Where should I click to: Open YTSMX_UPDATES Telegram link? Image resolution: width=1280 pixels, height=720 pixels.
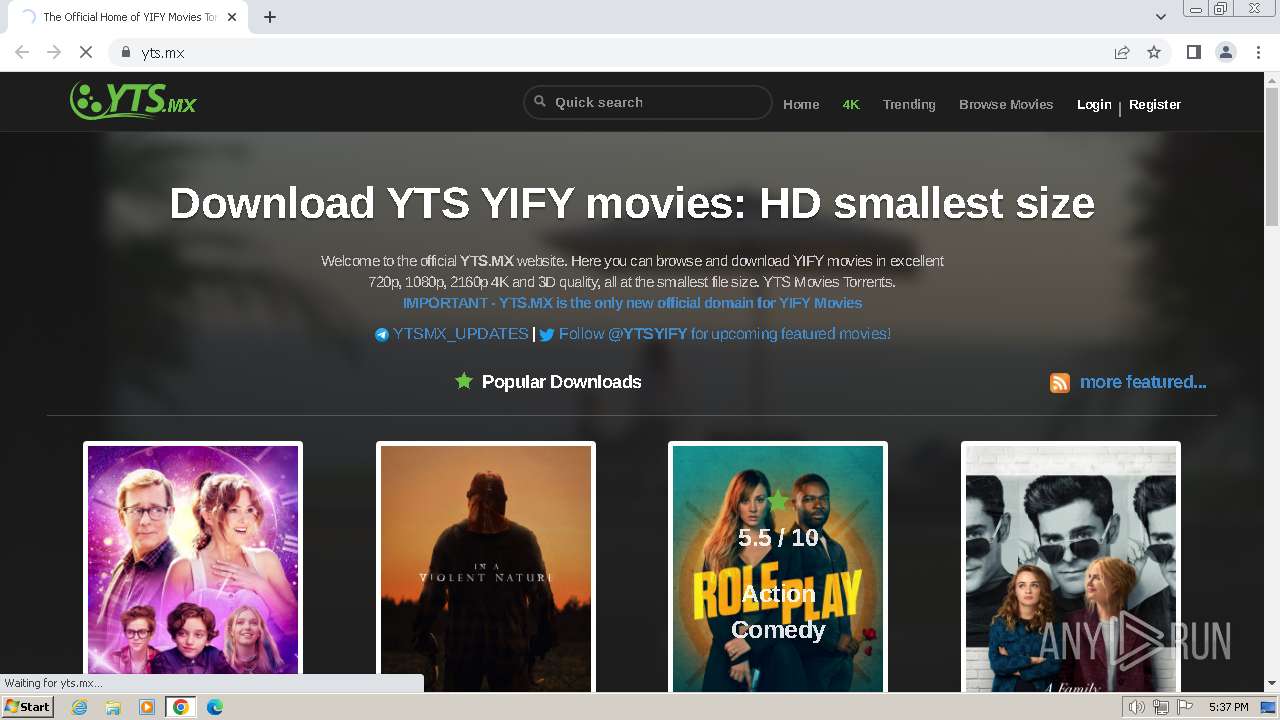click(460, 334)
